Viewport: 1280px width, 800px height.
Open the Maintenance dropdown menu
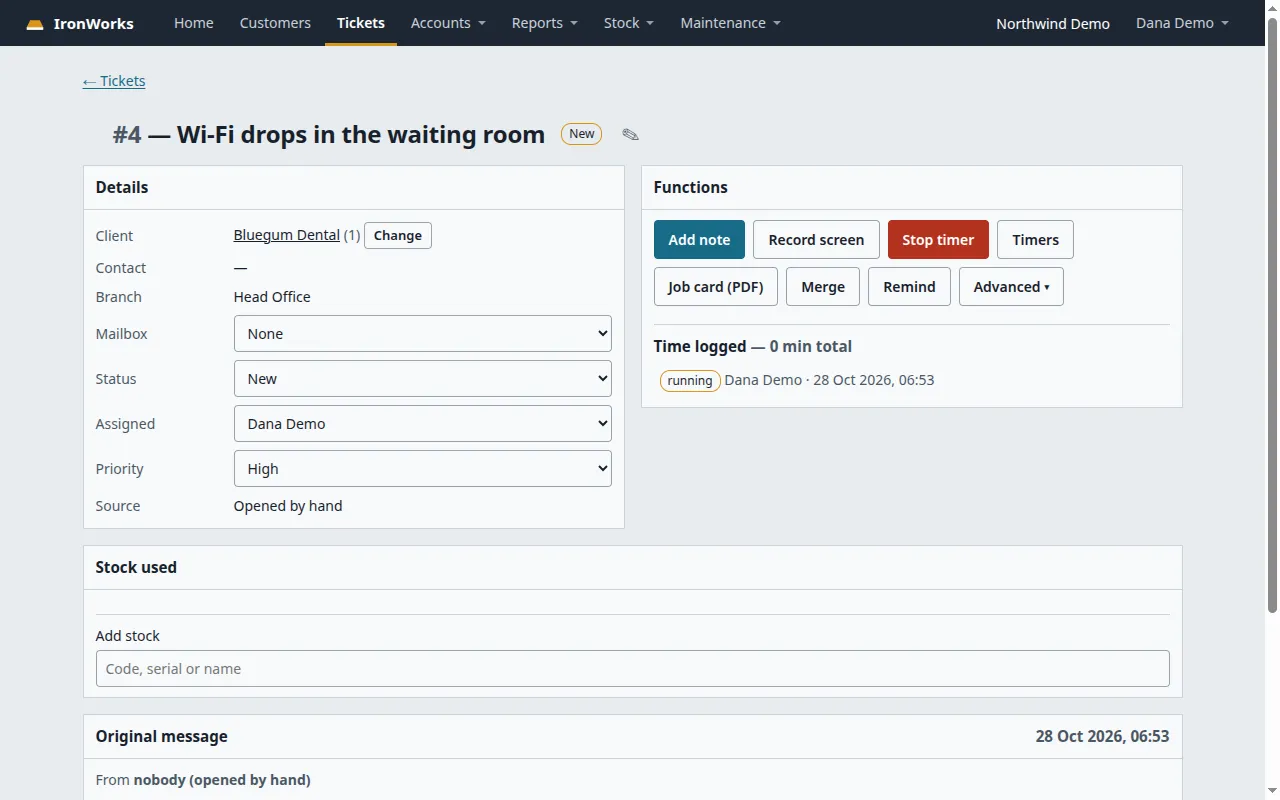coord(731,23)
